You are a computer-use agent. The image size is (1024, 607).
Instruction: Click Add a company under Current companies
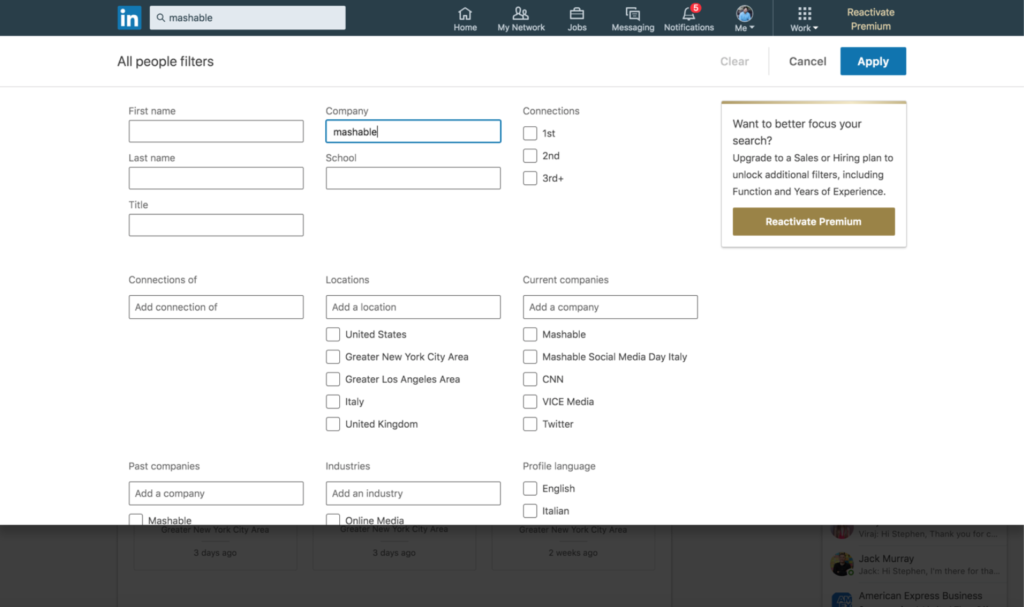coord(610,307)
